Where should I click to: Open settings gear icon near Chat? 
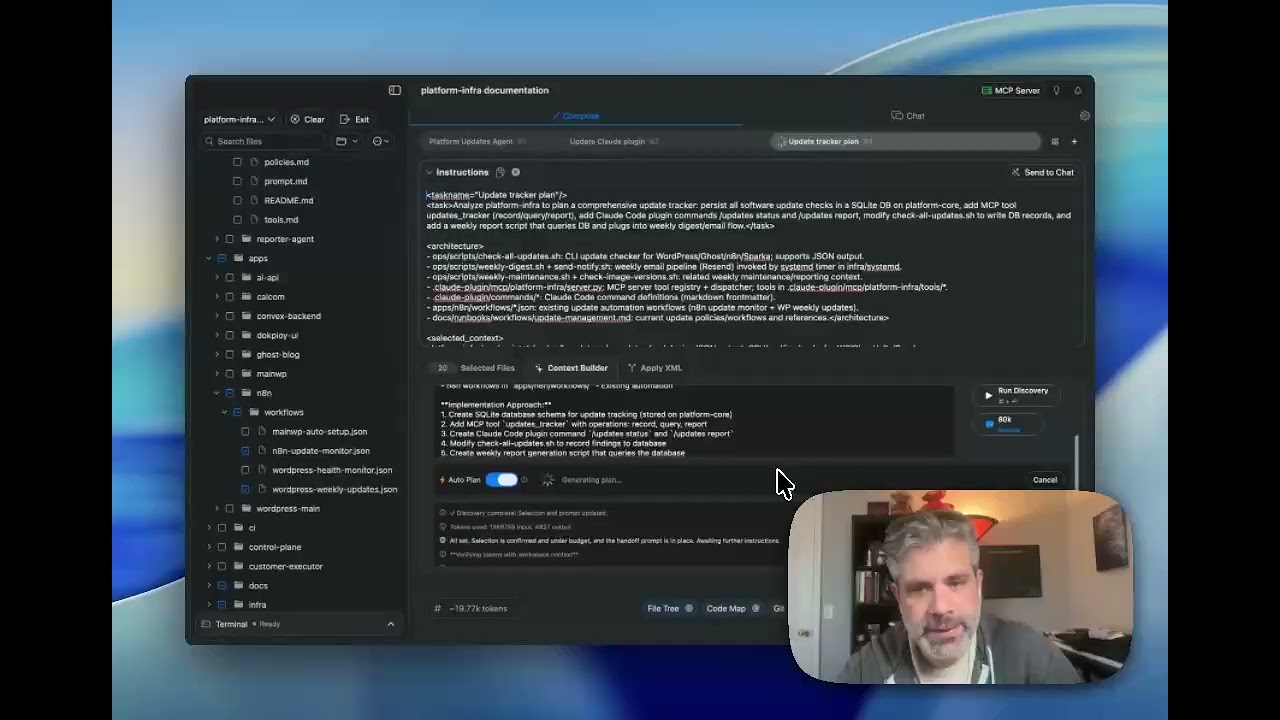coord(1084,116)
